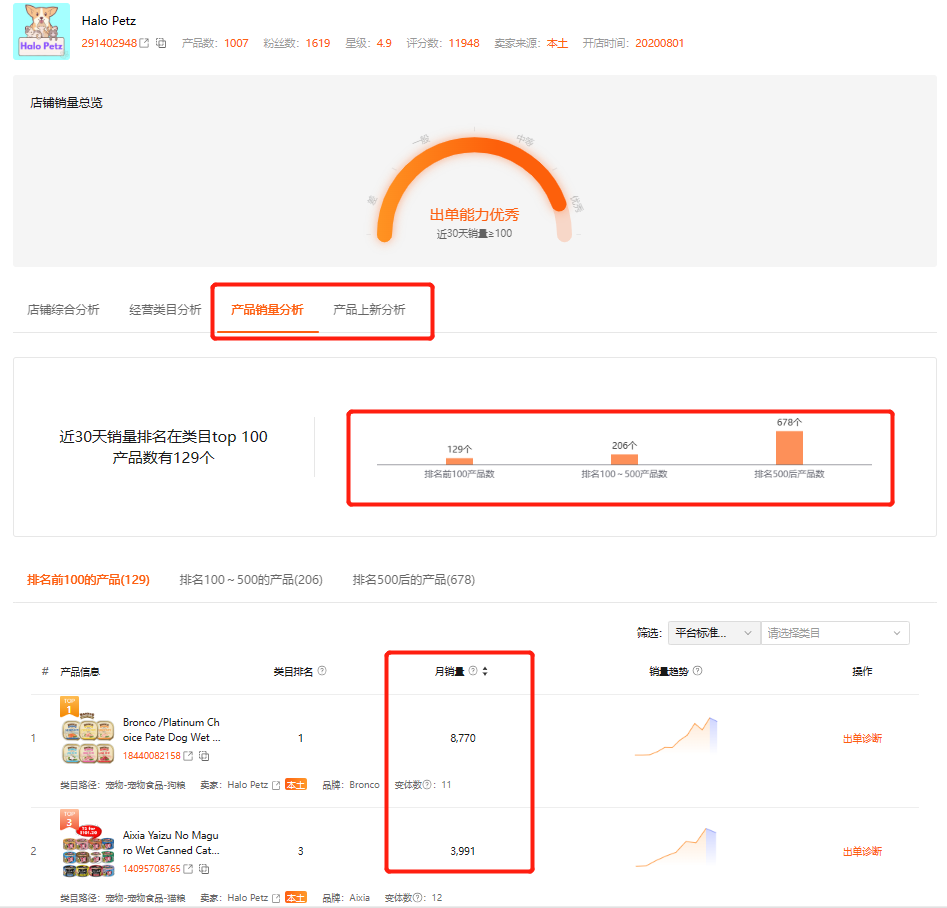The width and height of the screenshot is (947, 908).
Task: Click 出单诊断 for Aixia product
Action: (862, 851)
